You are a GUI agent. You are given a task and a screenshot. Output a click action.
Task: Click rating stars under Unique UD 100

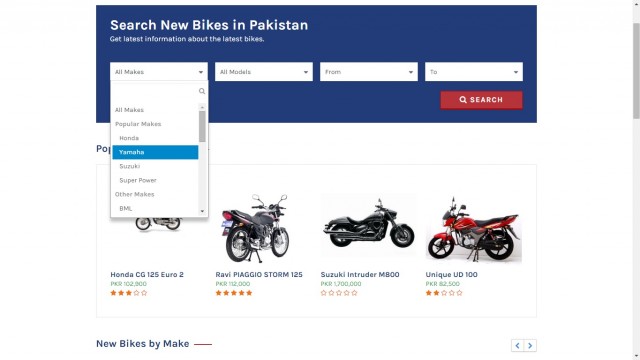[444, 293]
